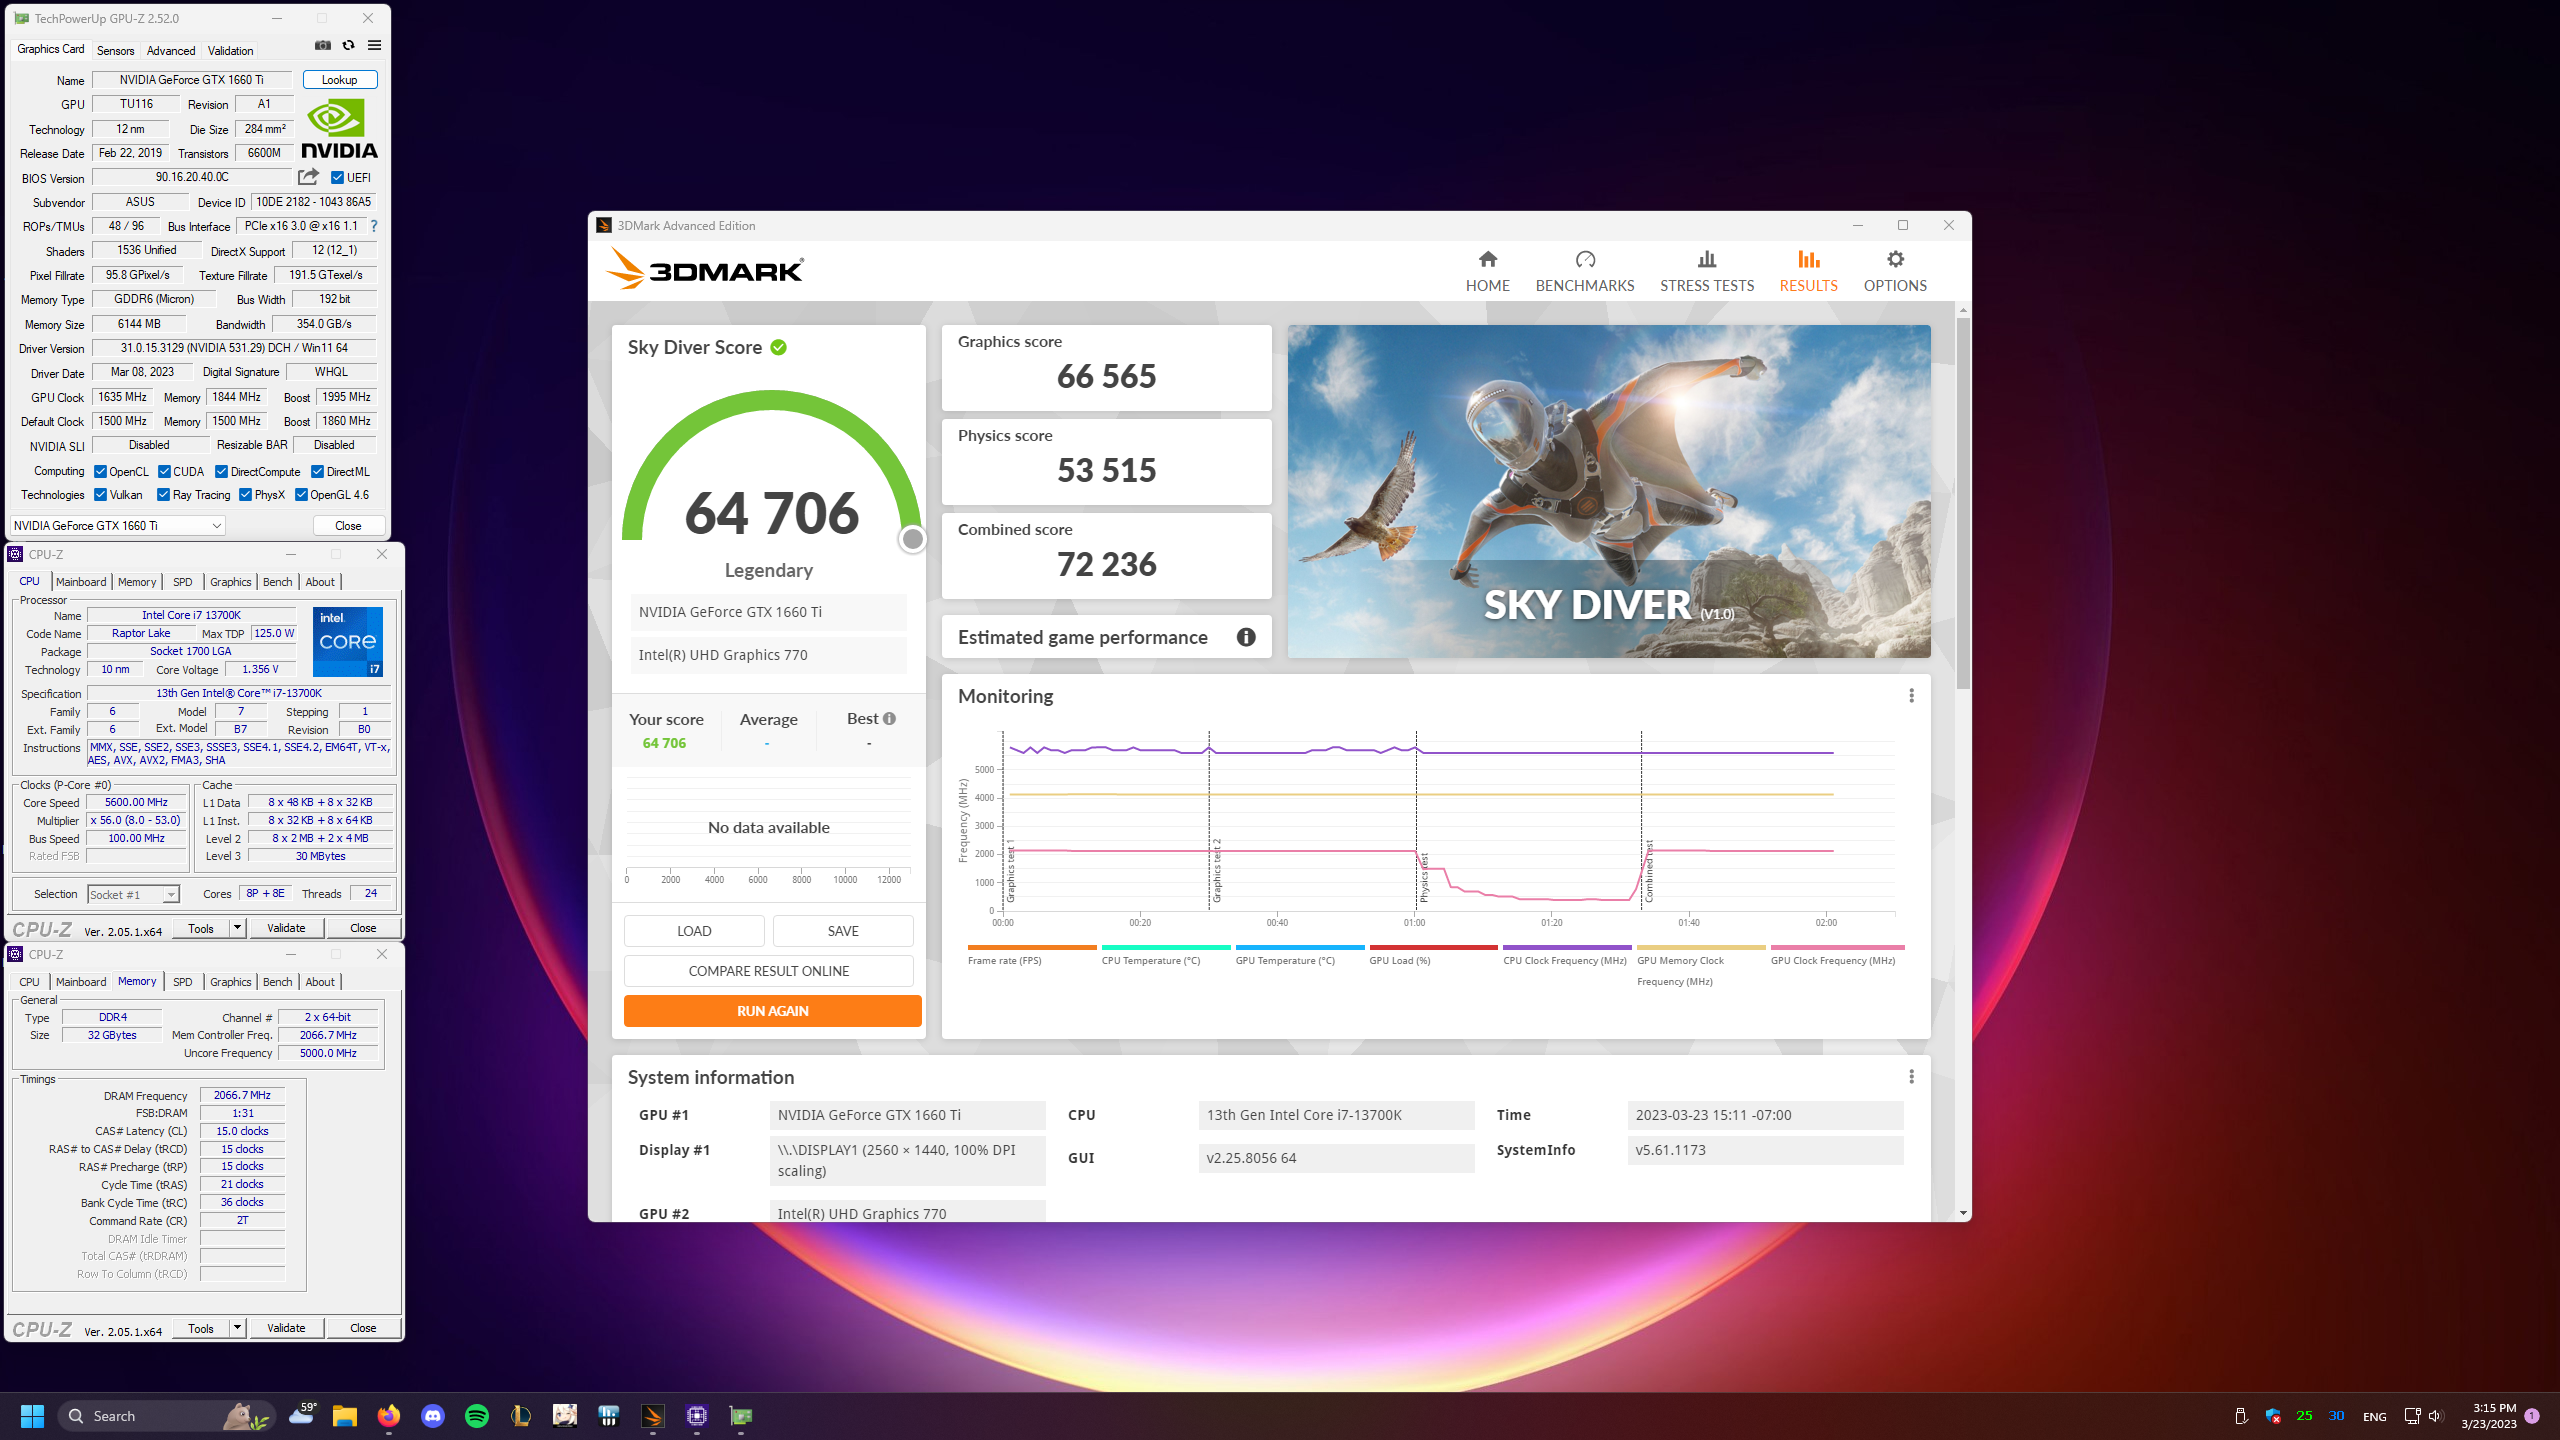Open the Monitoring panel three-dot menu

point(1911,696)
